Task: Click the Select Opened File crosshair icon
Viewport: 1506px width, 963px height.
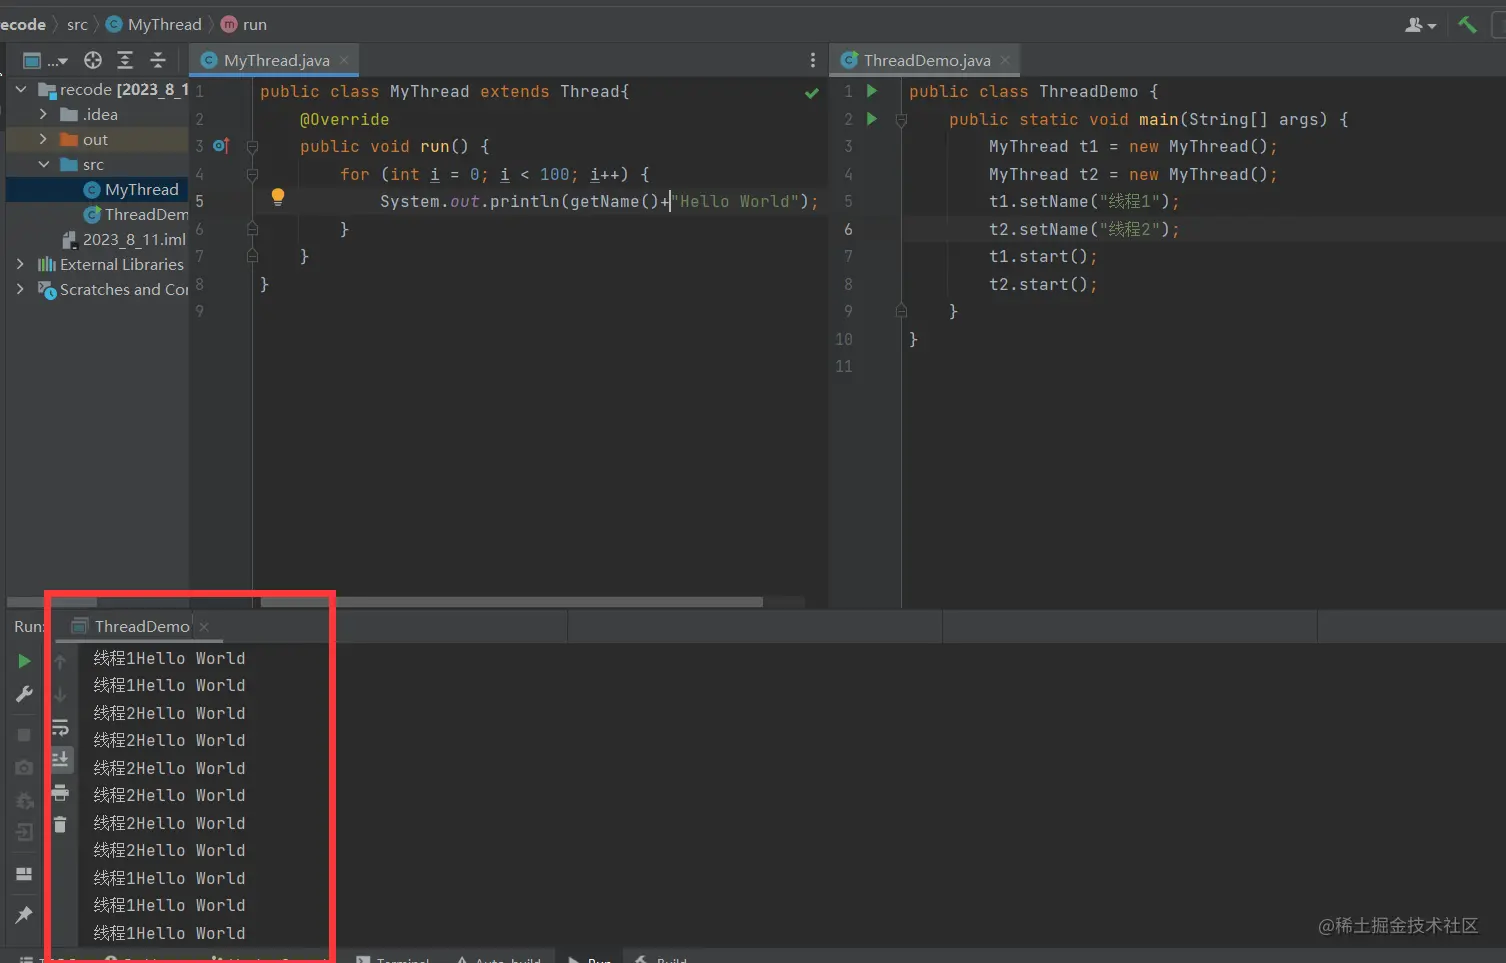Action: (x=93, y=60)
